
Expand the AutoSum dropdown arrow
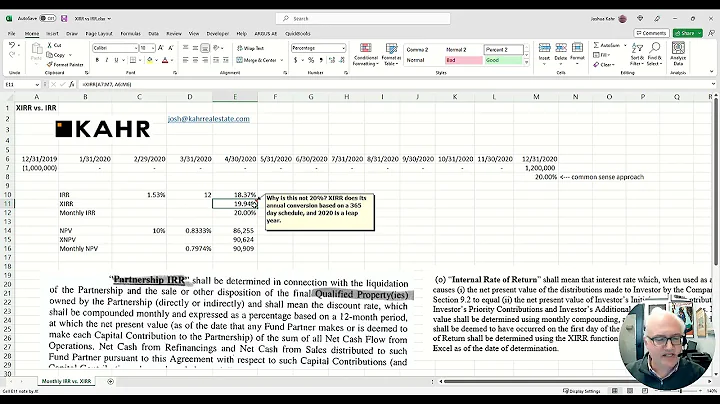[625, 45]
